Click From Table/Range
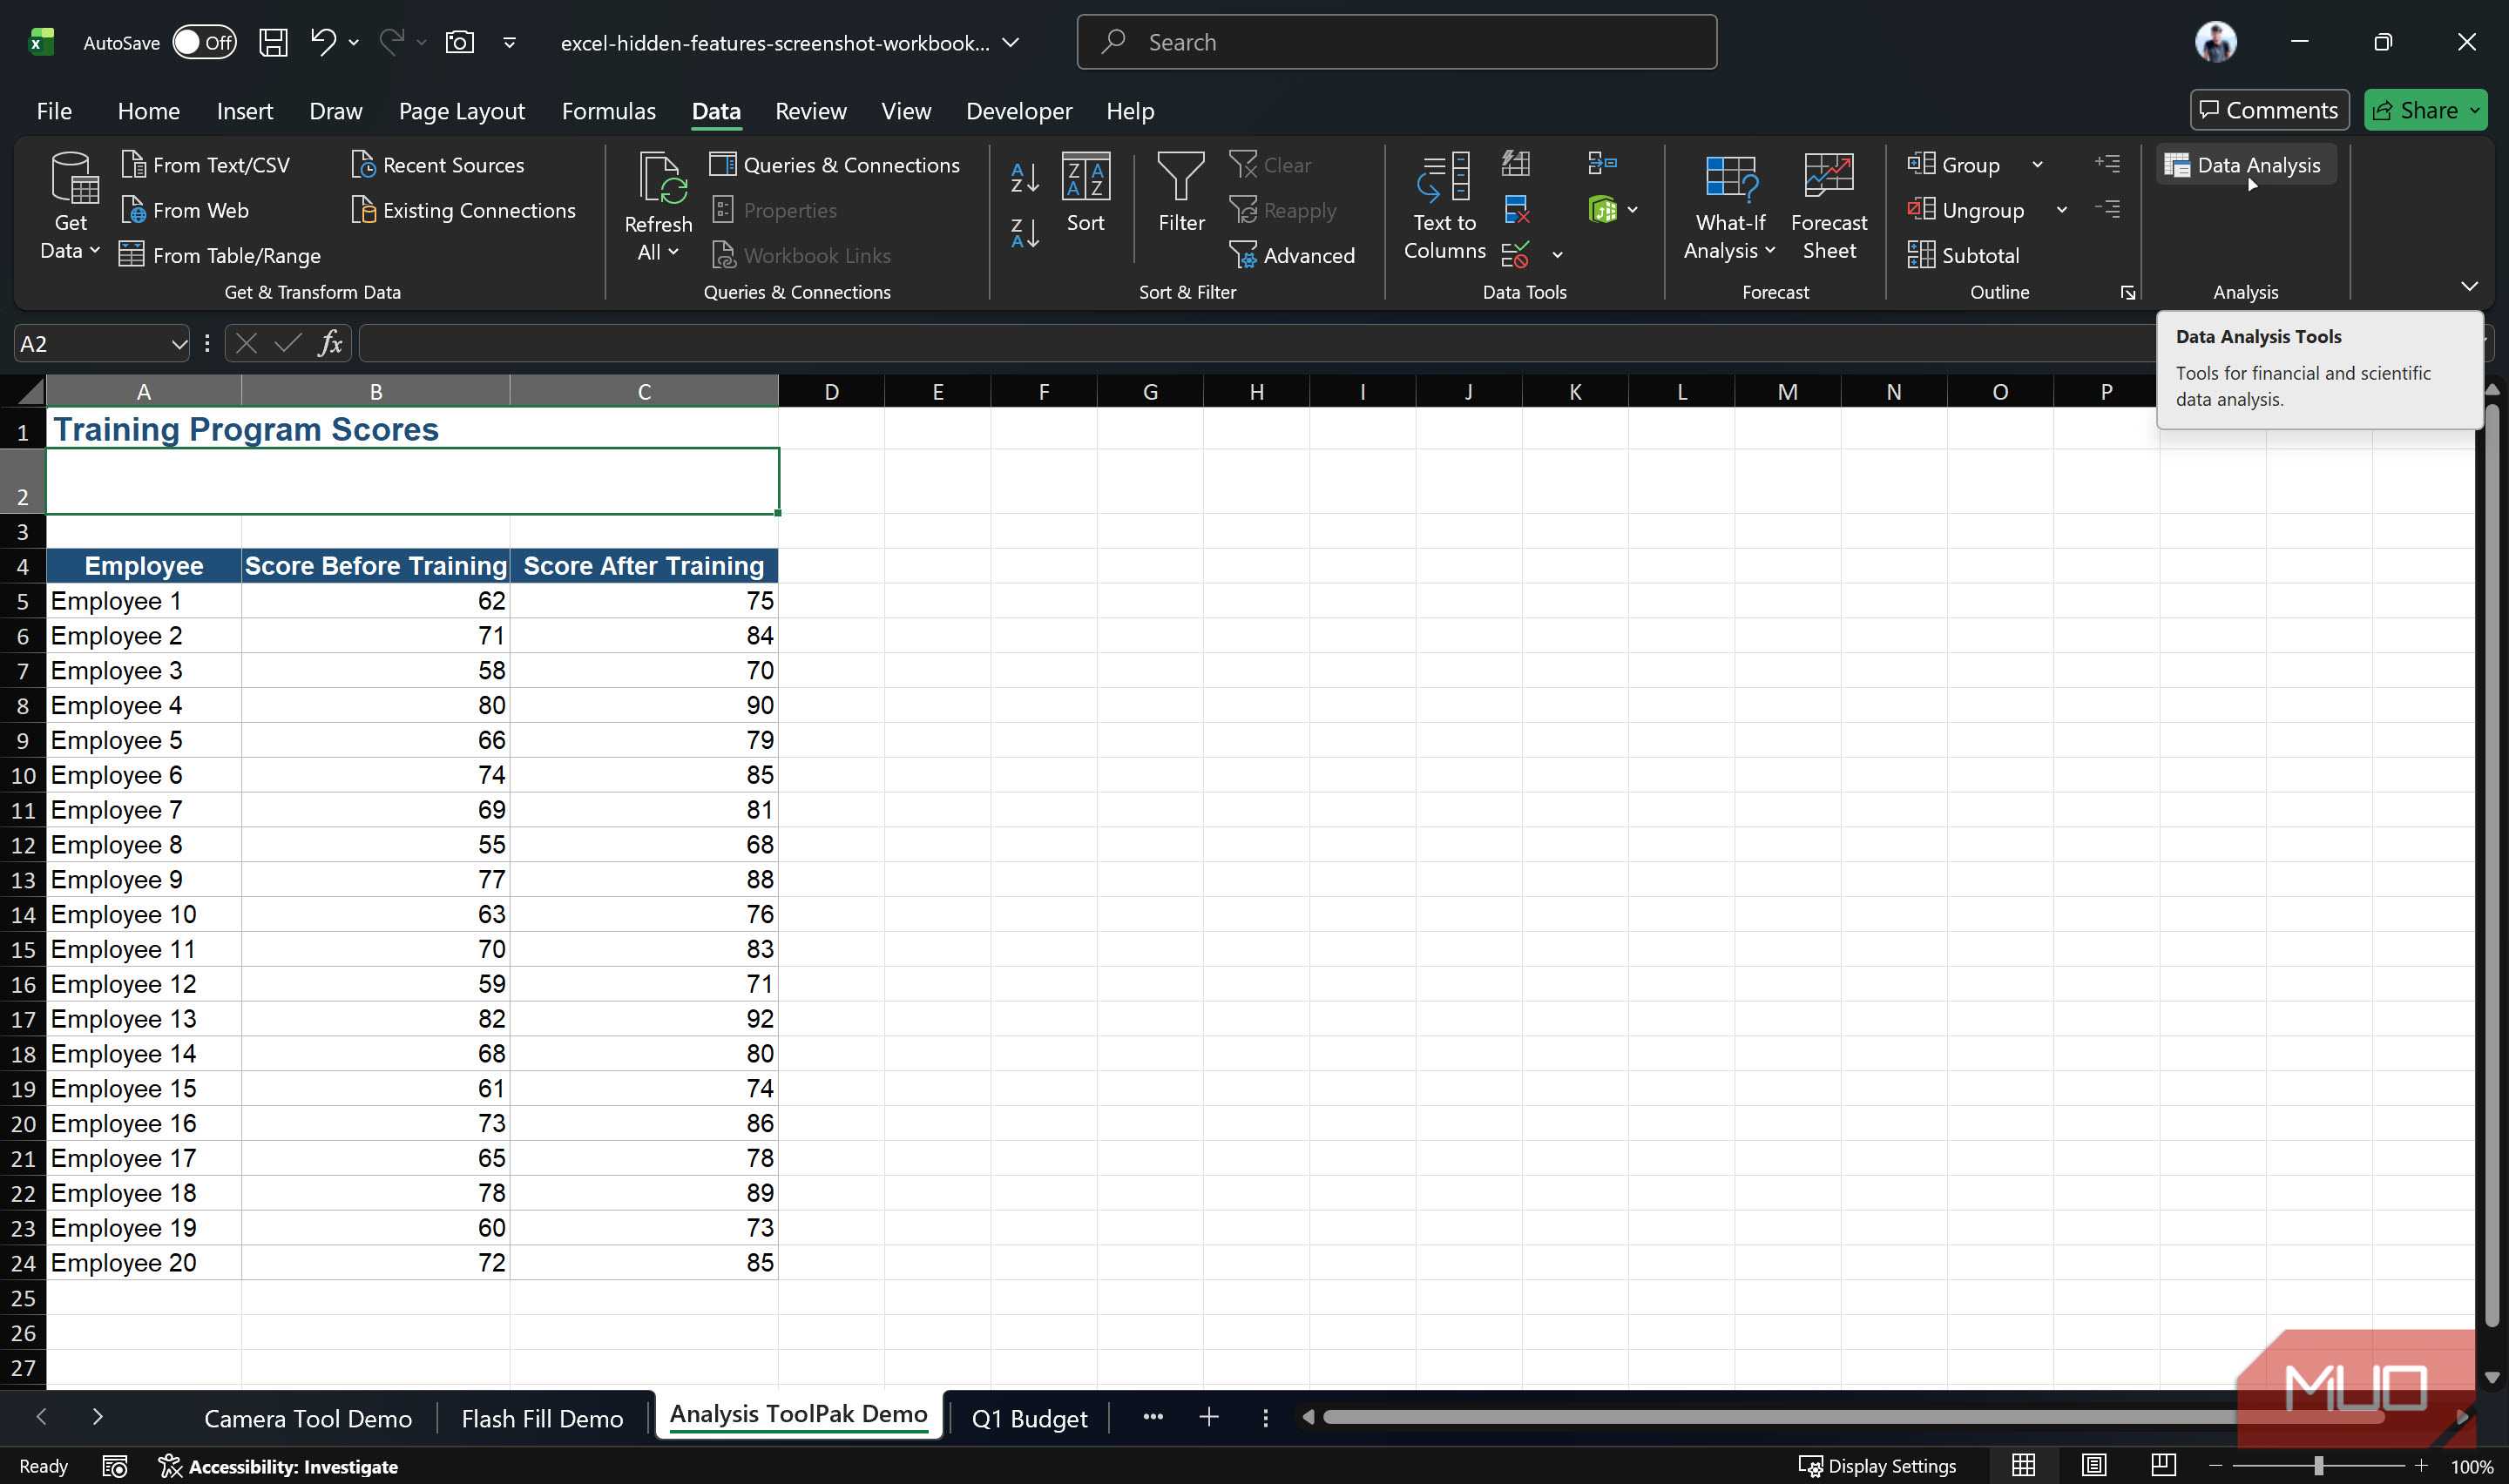Screen dimensions: 2509x1484 coord(220,255)
